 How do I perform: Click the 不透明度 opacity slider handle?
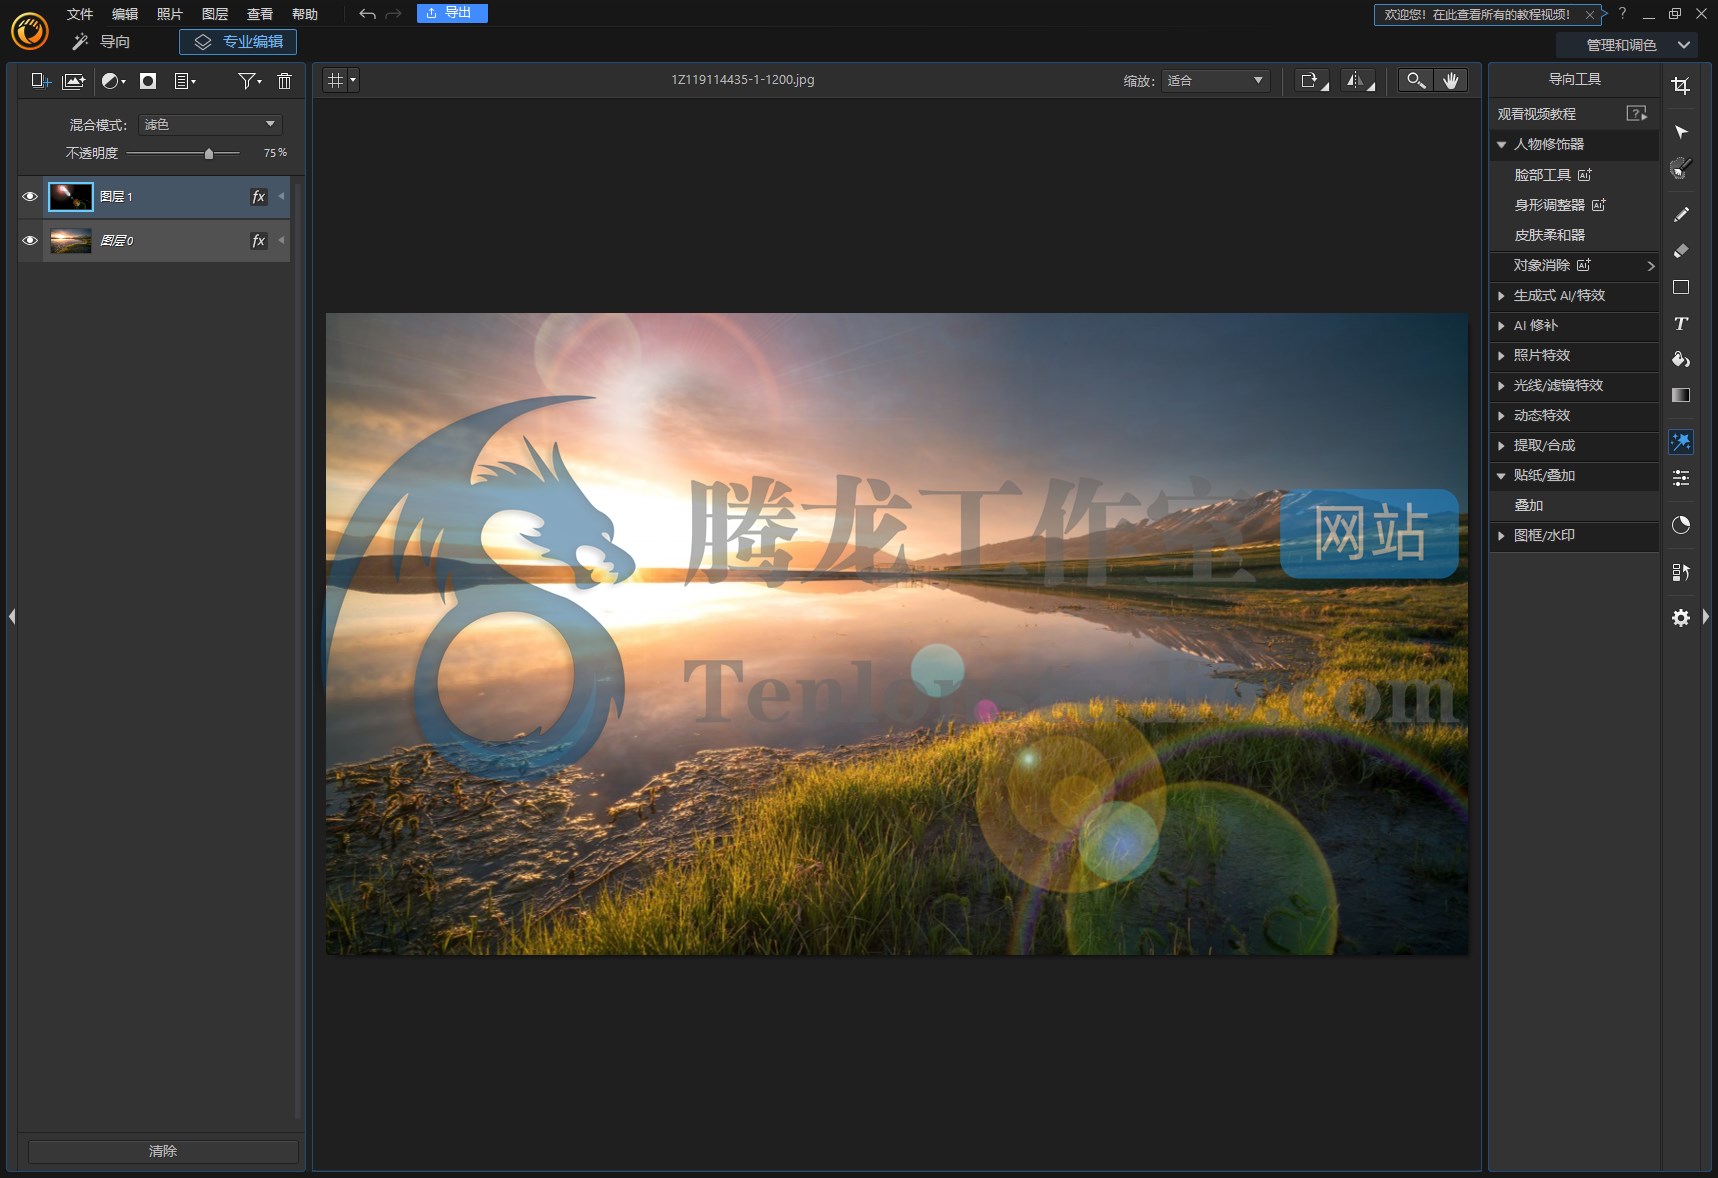208,154
